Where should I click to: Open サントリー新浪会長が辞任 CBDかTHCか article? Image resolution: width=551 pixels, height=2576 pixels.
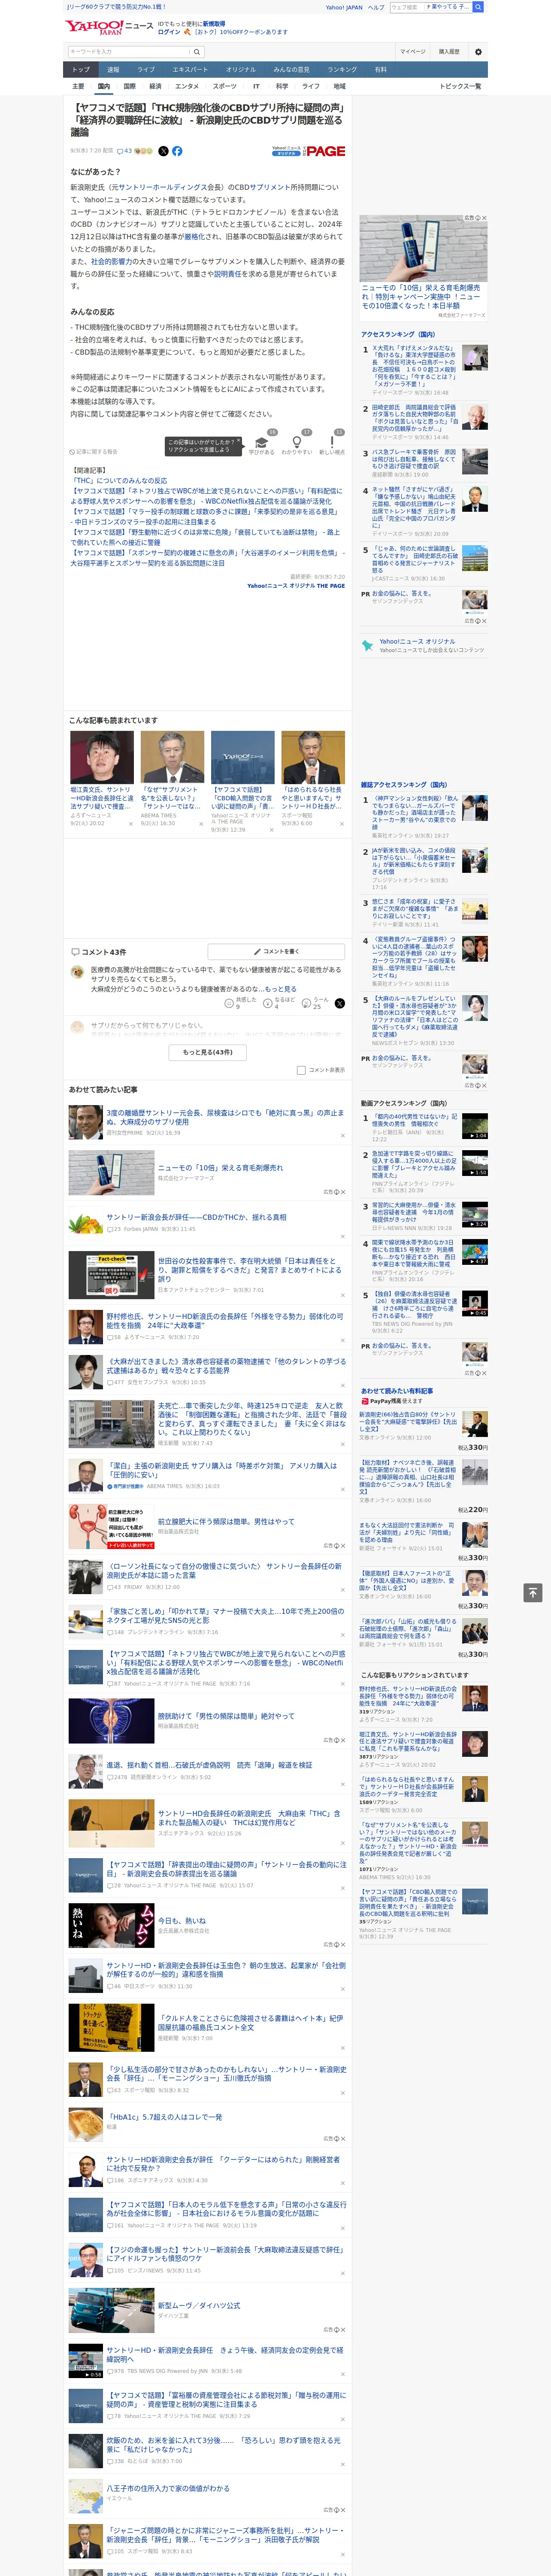click(x=196, y=1217)
